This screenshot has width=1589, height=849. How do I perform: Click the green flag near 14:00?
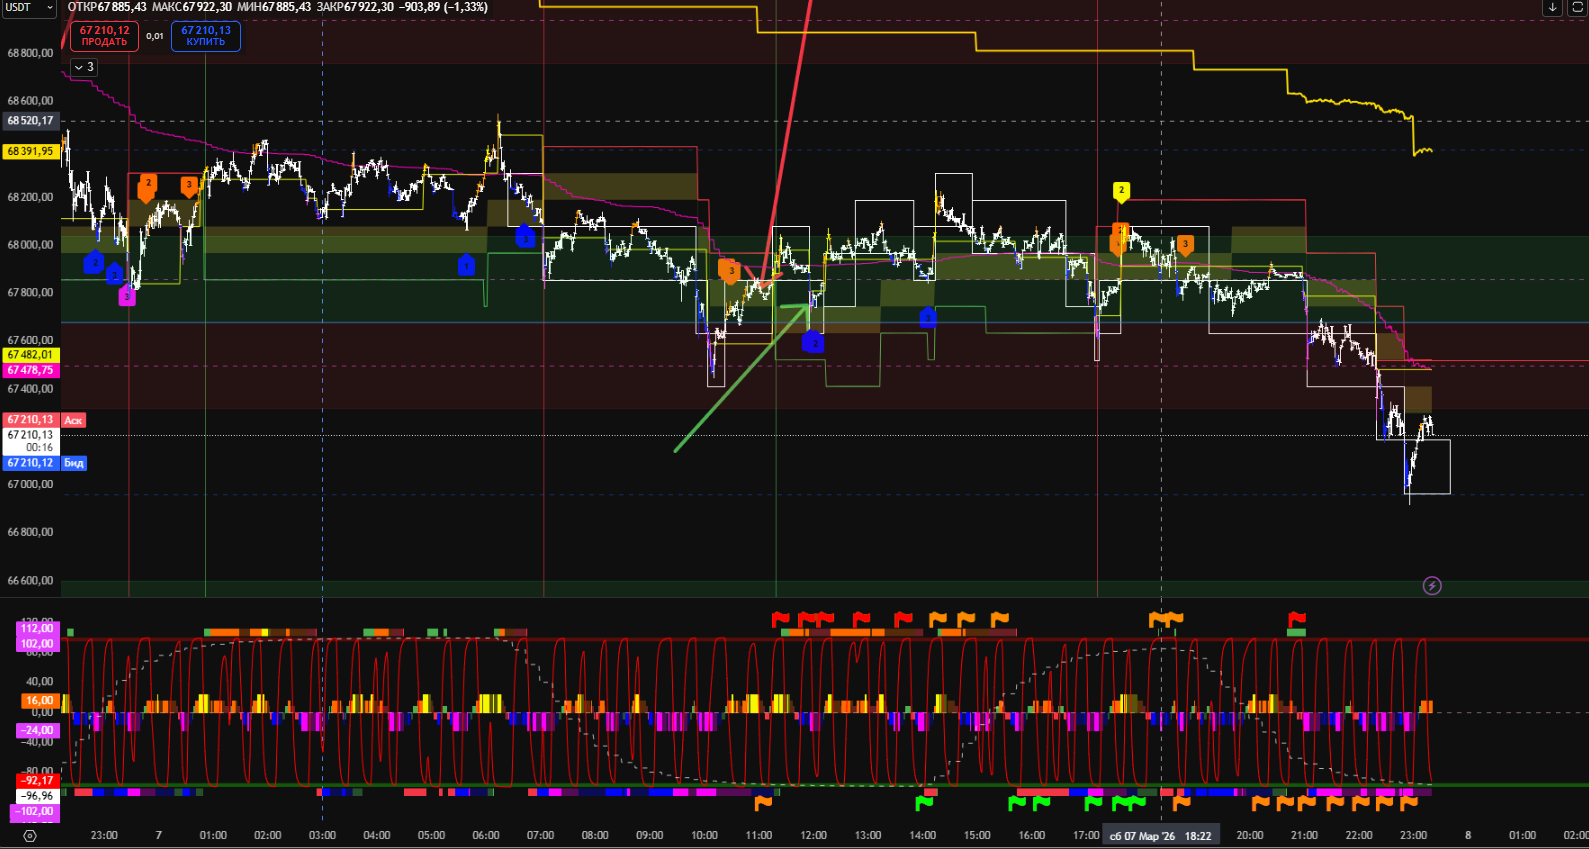[x=924, y=802]
